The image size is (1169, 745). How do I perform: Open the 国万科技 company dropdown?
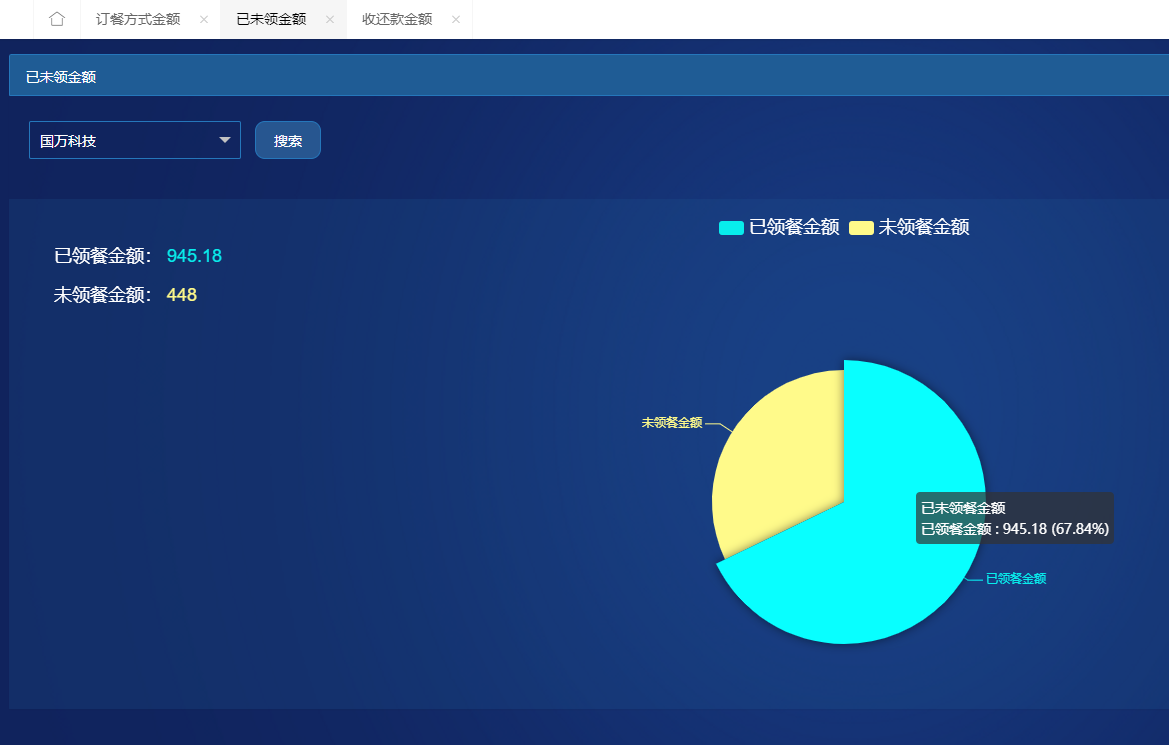125,141
